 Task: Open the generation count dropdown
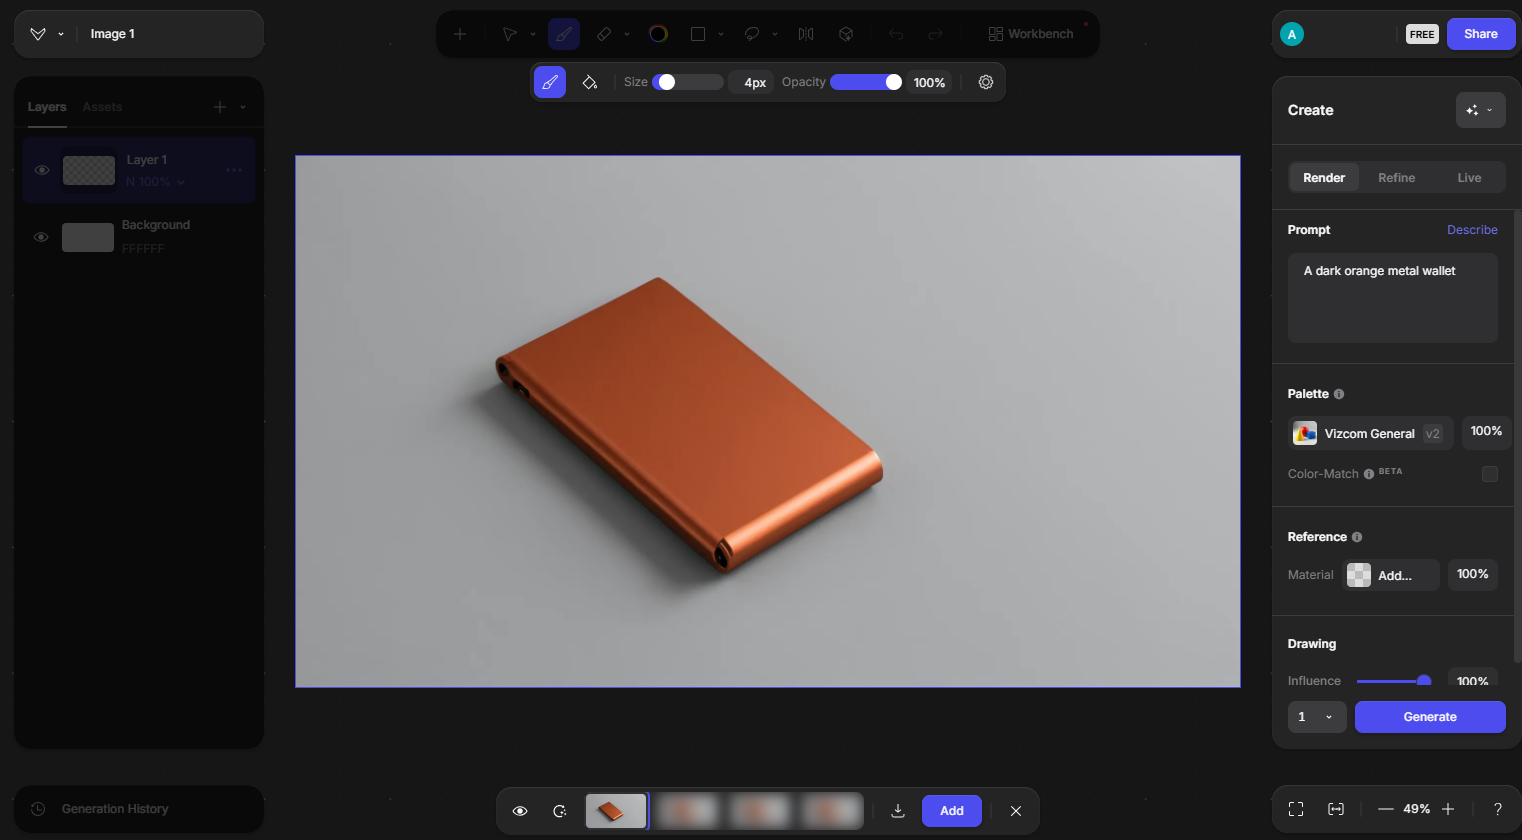pyautogui.click(x=1316, y=717)
